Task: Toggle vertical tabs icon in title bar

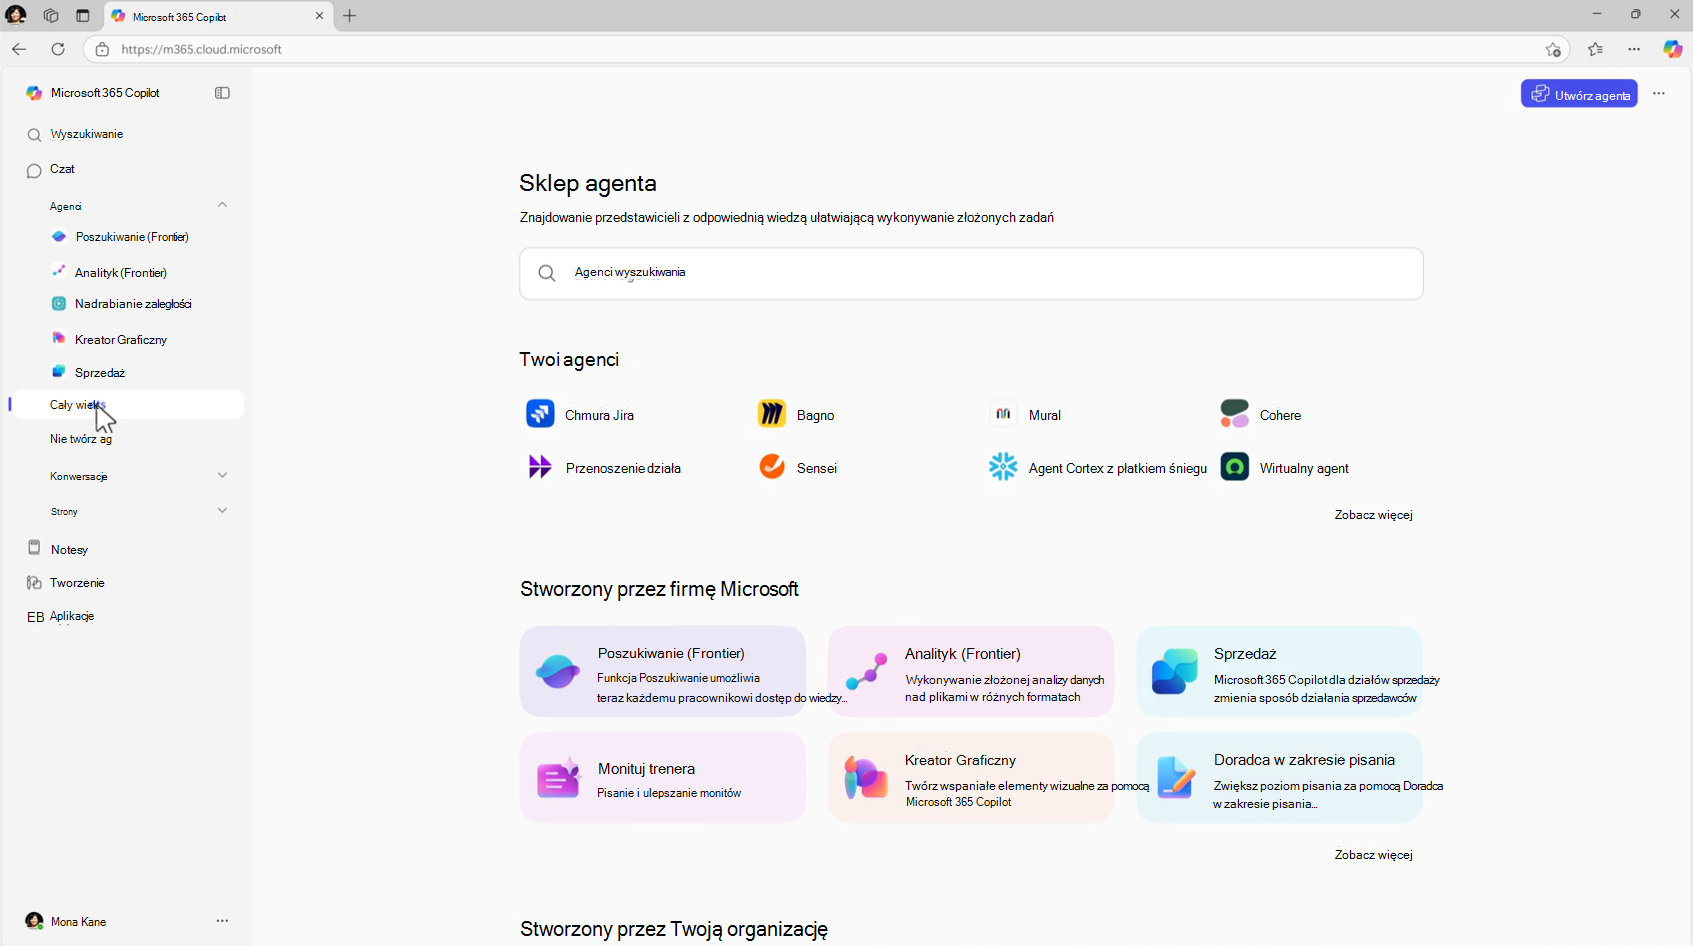Action: click(83, 16)
